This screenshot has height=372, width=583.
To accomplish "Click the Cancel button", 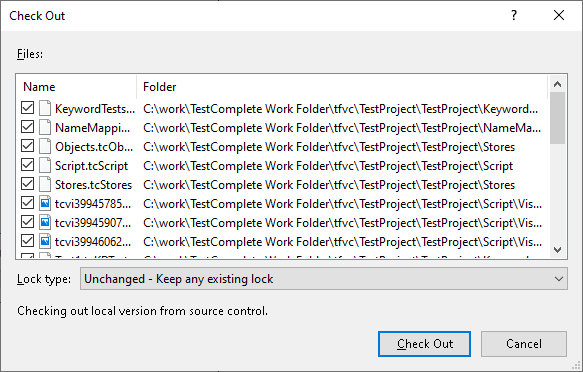I will 524,344.
